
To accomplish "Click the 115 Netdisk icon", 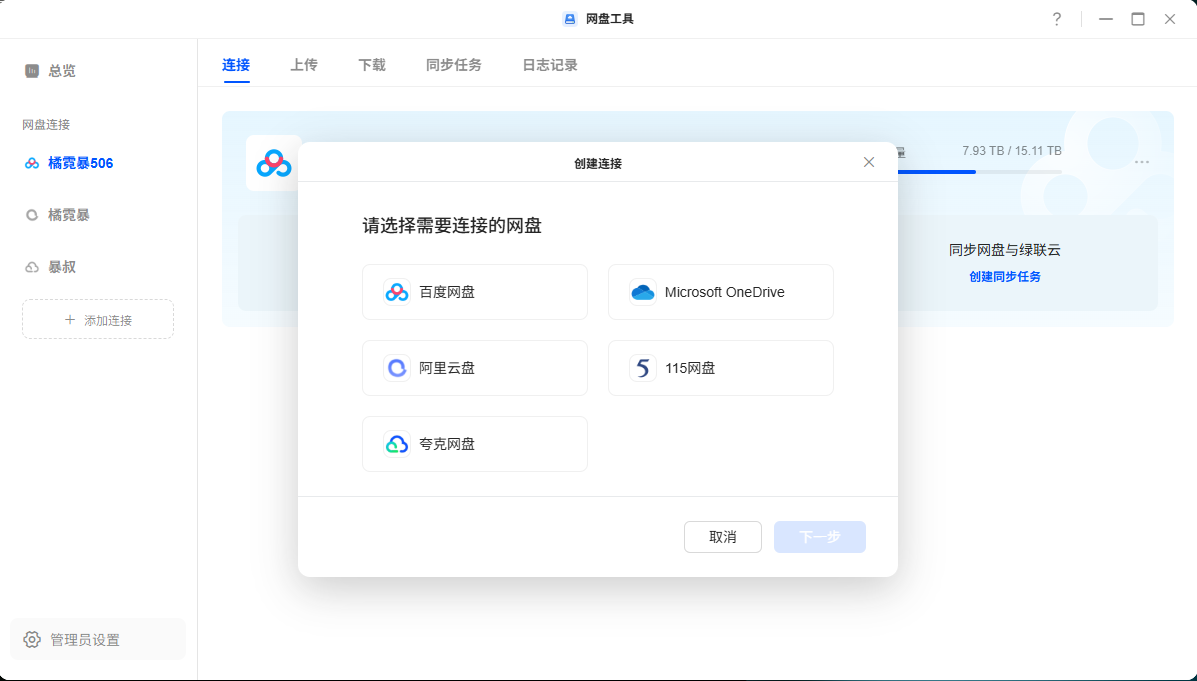I will coord(642,368).
